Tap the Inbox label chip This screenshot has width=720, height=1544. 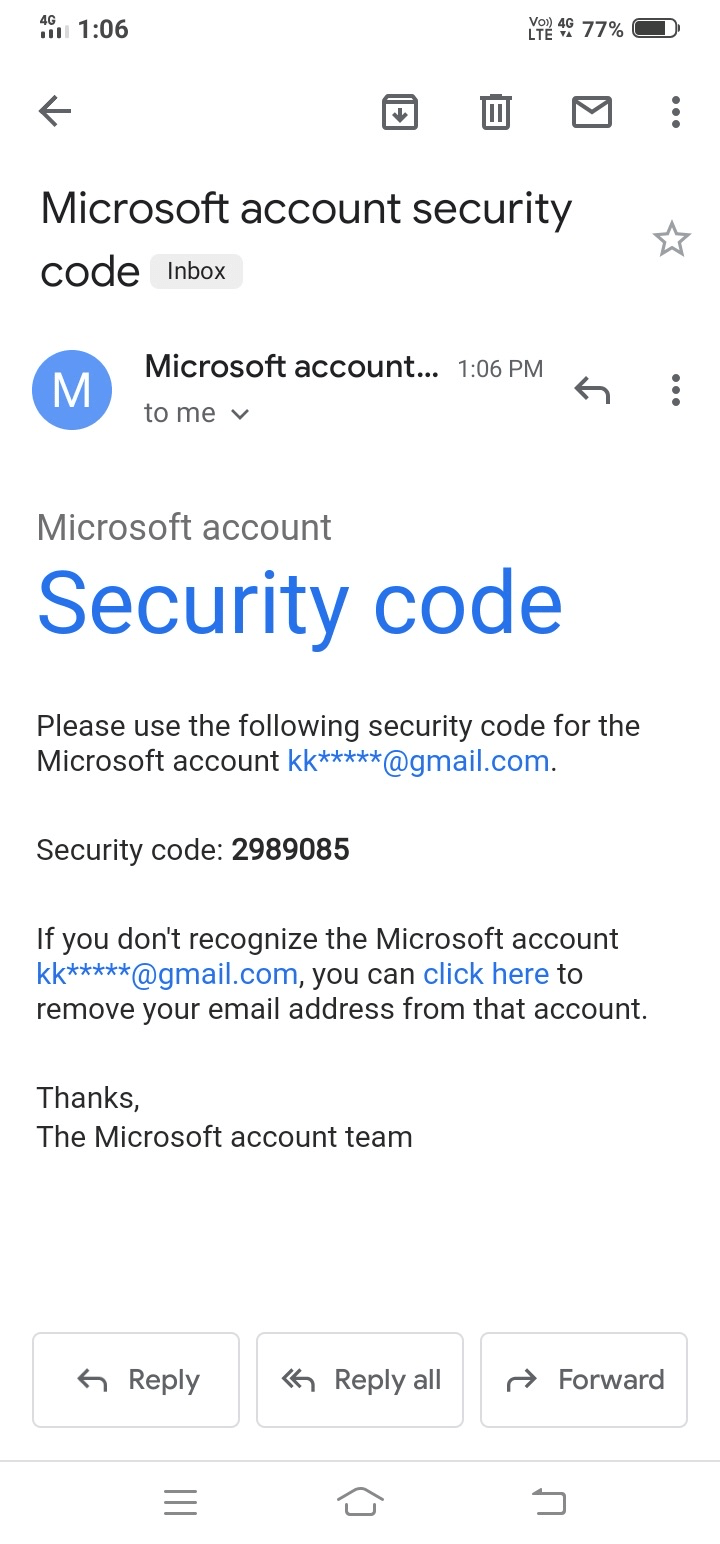196,271
